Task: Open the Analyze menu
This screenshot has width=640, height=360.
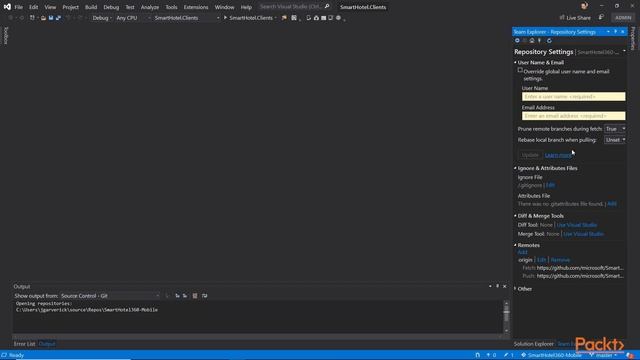Action: pyautogui.click(x=150, y=7)
